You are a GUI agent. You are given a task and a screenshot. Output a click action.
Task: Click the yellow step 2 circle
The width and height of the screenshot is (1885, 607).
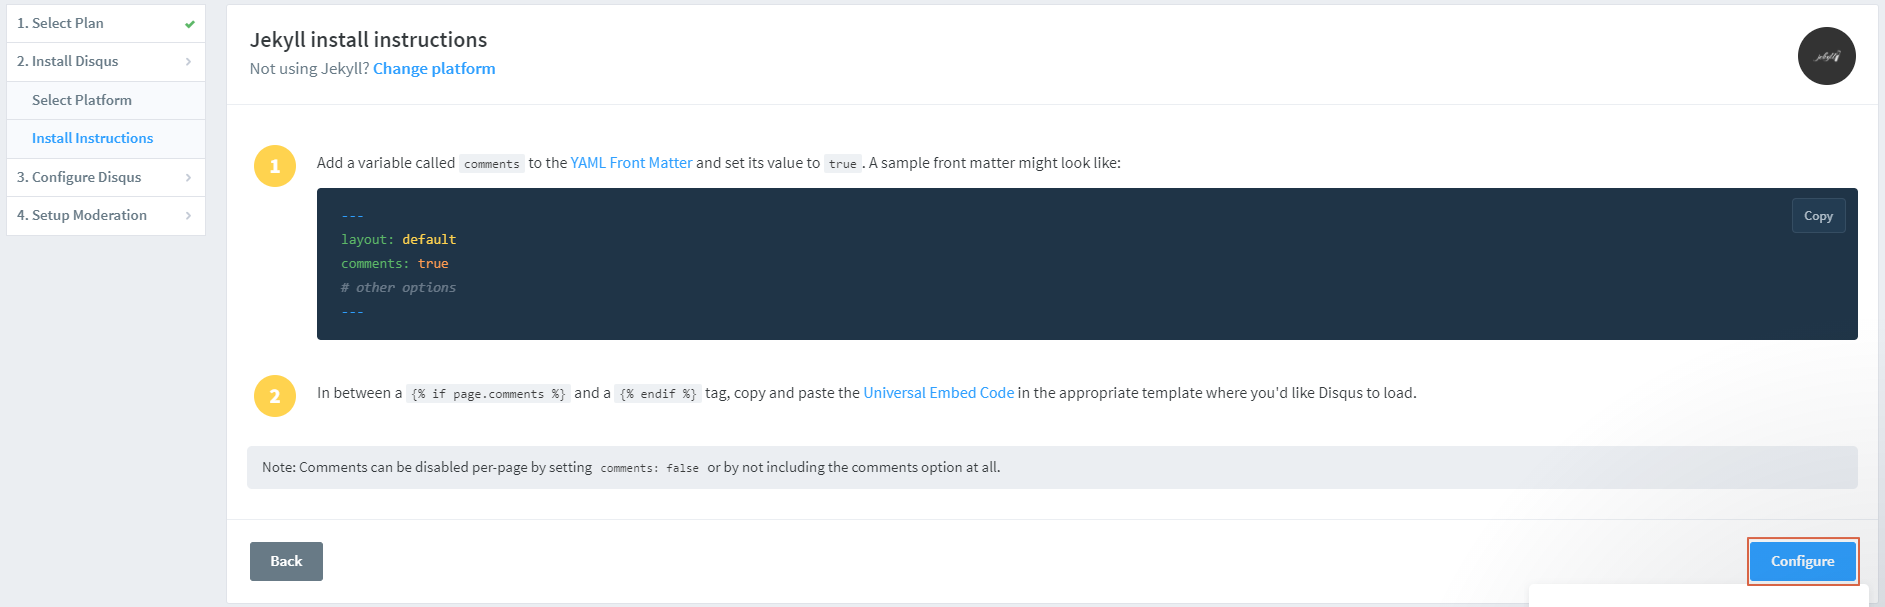(274, 396)
